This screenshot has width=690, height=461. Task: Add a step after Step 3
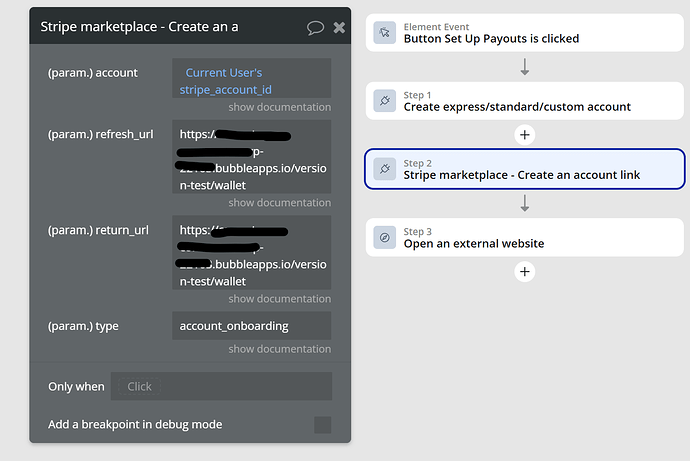[525, 271]
